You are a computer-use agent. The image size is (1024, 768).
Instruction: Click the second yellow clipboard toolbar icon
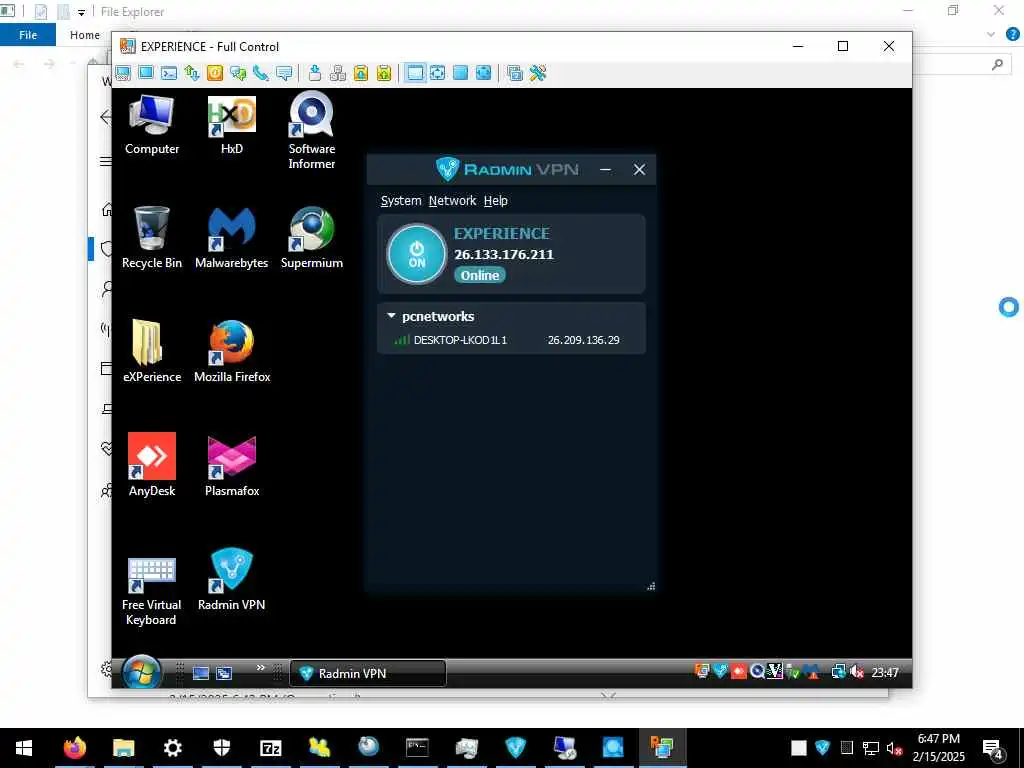384,73
